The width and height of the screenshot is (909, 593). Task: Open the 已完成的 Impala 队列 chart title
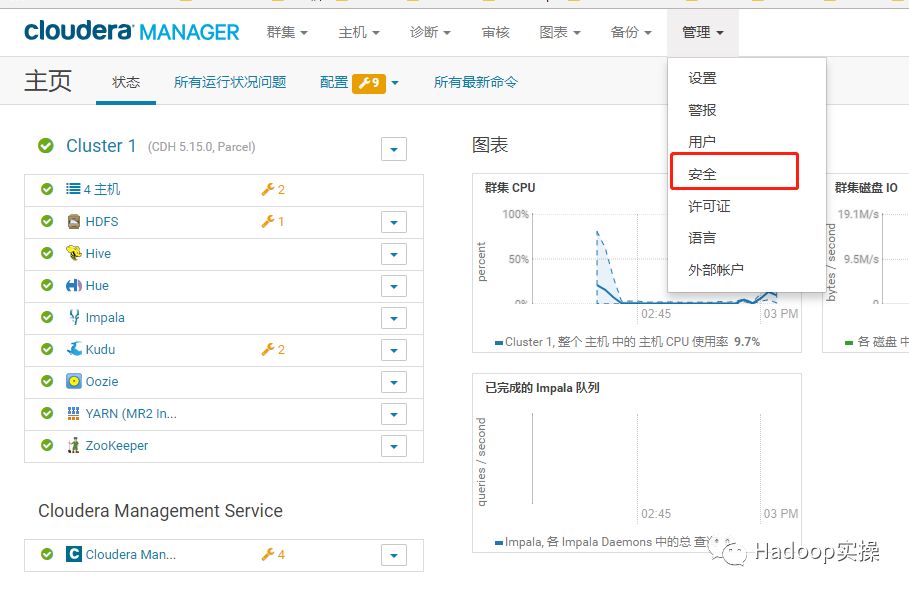[542, 387]
